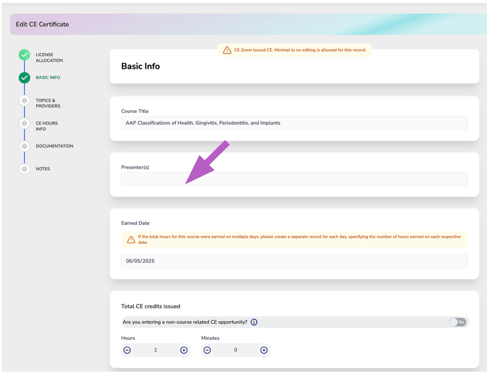Decrease the Minutes value with minus
The height and width of the screenshot is (373, 487).
(207, 350)
